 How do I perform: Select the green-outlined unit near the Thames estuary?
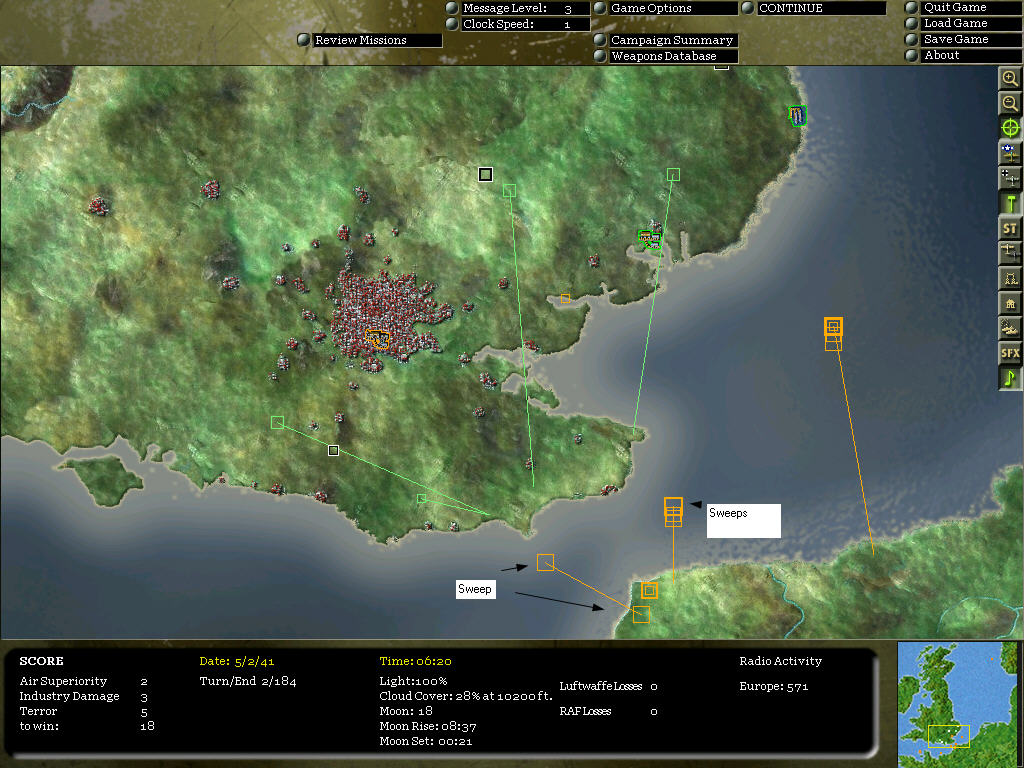[x=650, y=239]
